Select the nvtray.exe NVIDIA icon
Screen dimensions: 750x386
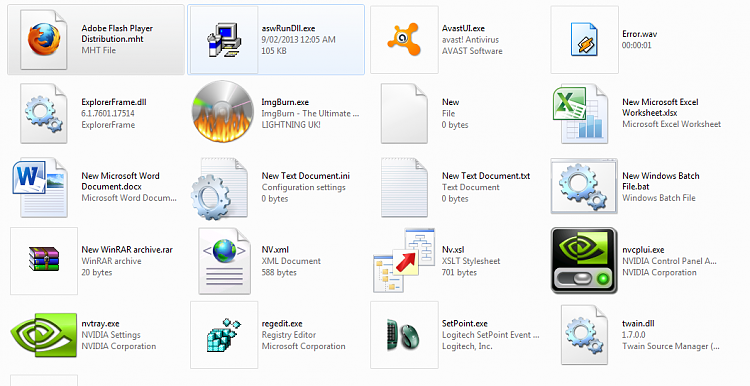pos(44,335)
